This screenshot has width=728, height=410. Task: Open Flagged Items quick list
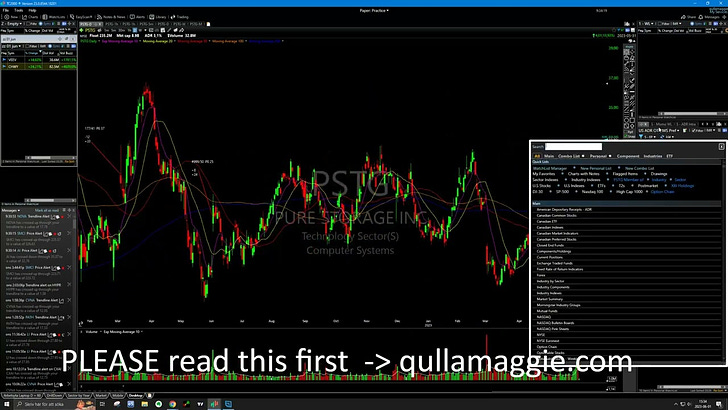[x=625, y=174]
